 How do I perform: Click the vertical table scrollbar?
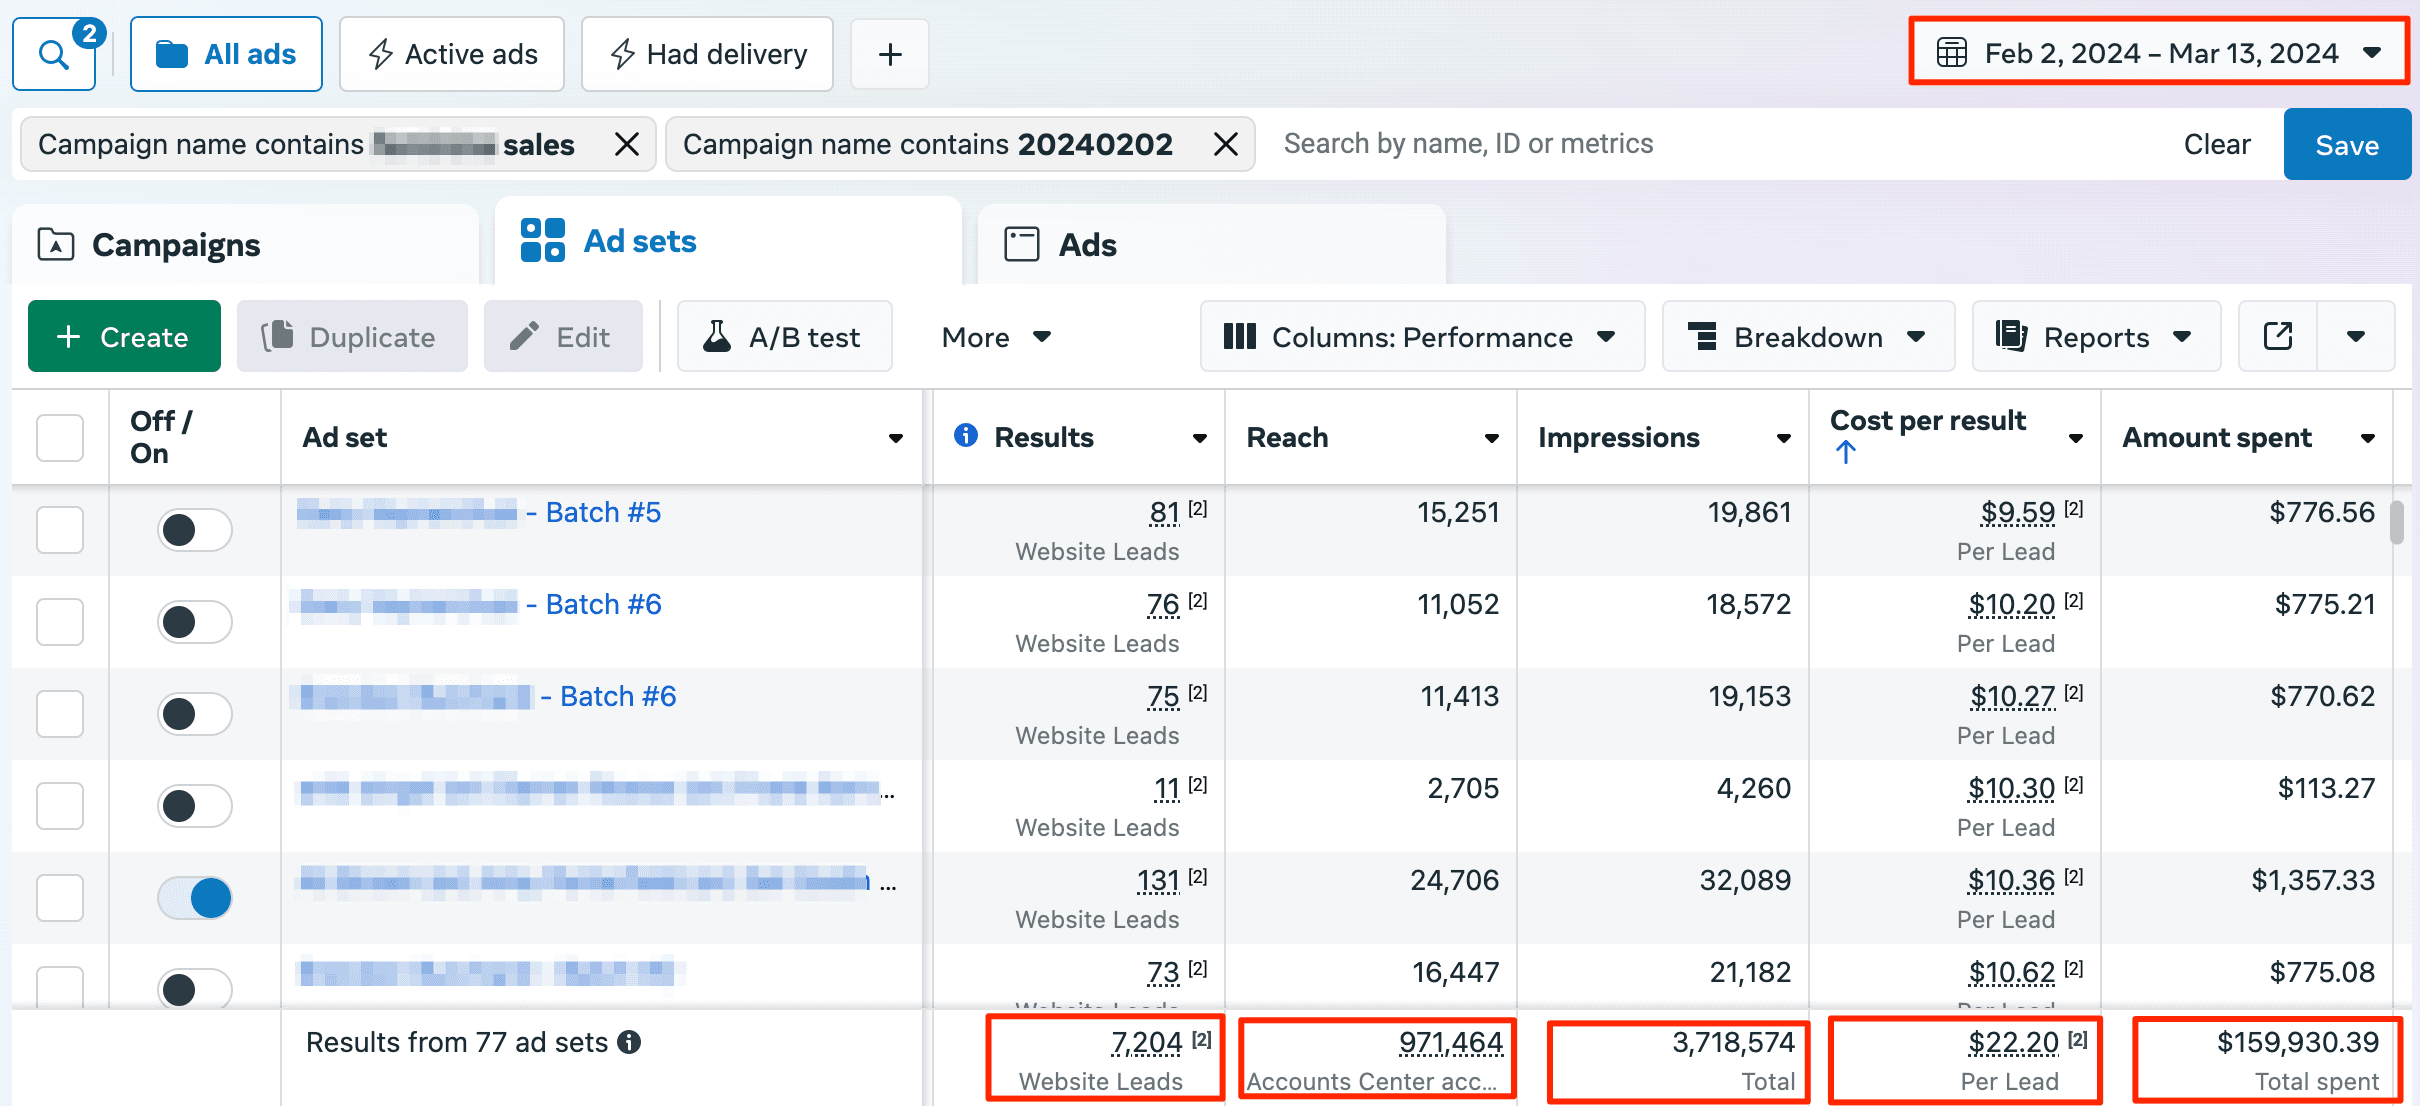[x=2397, y=522]
